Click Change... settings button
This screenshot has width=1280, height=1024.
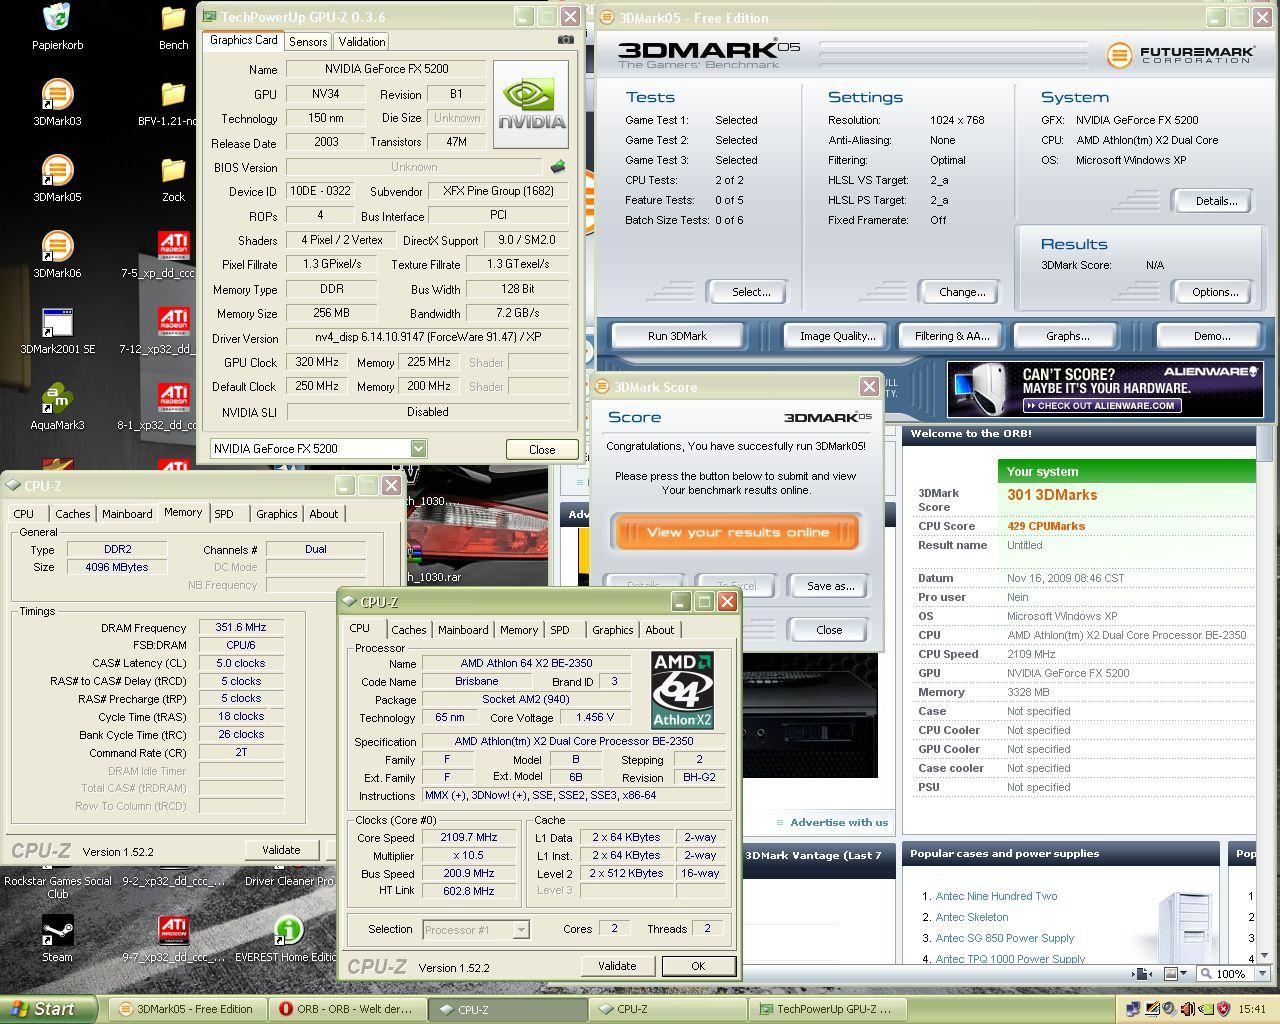(x=962, y=292)
